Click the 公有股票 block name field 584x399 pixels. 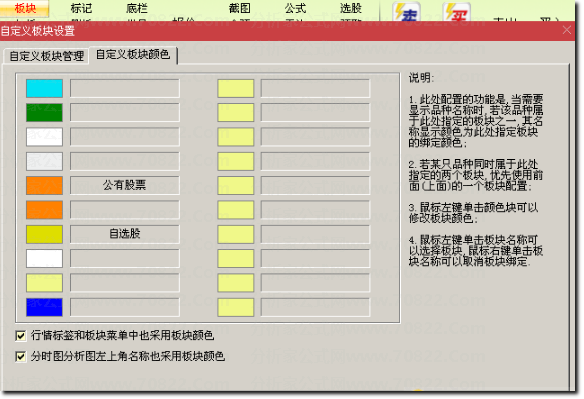click(125, 186)
